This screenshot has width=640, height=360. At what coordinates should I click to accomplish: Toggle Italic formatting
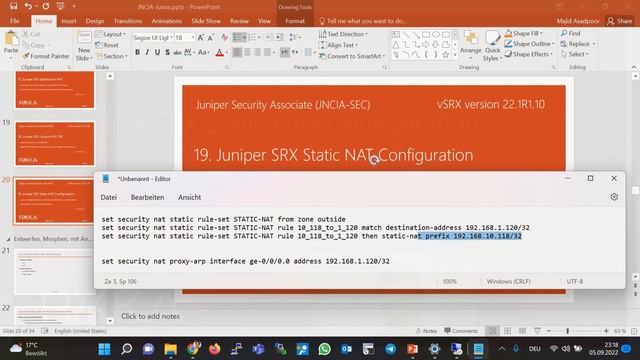(x=147, y=52)
